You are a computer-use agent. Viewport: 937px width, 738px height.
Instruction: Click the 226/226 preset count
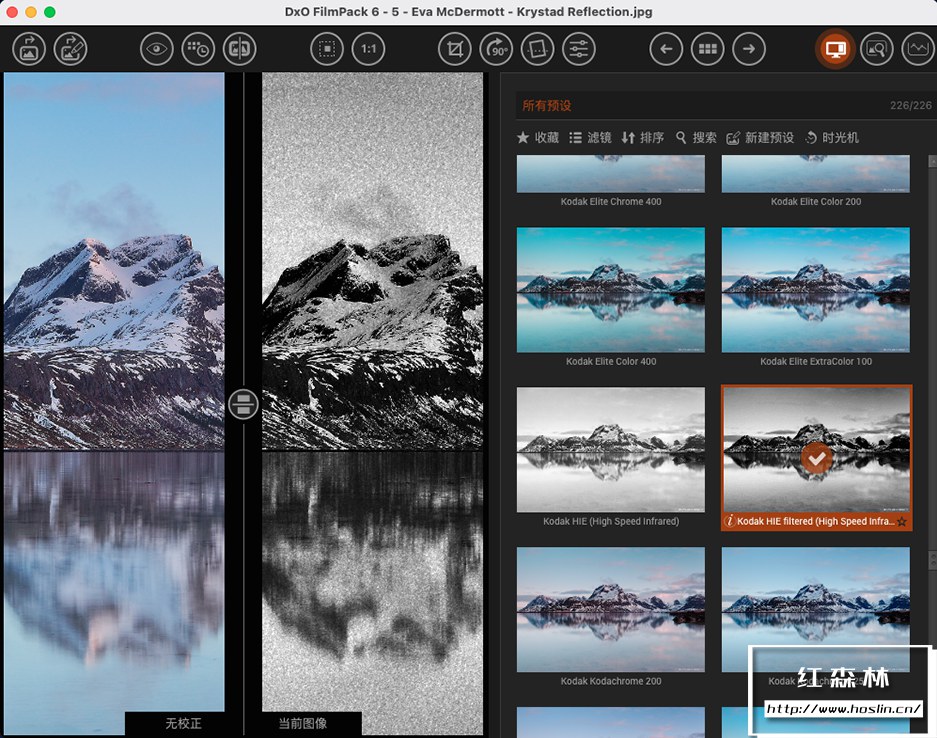tap(911, 106)
